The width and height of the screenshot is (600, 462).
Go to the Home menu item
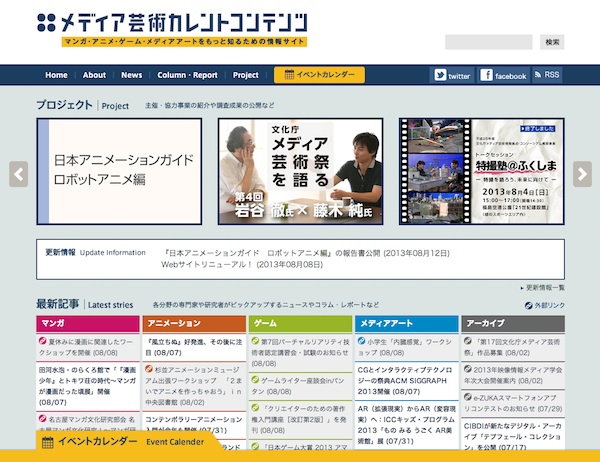(56, 75)
